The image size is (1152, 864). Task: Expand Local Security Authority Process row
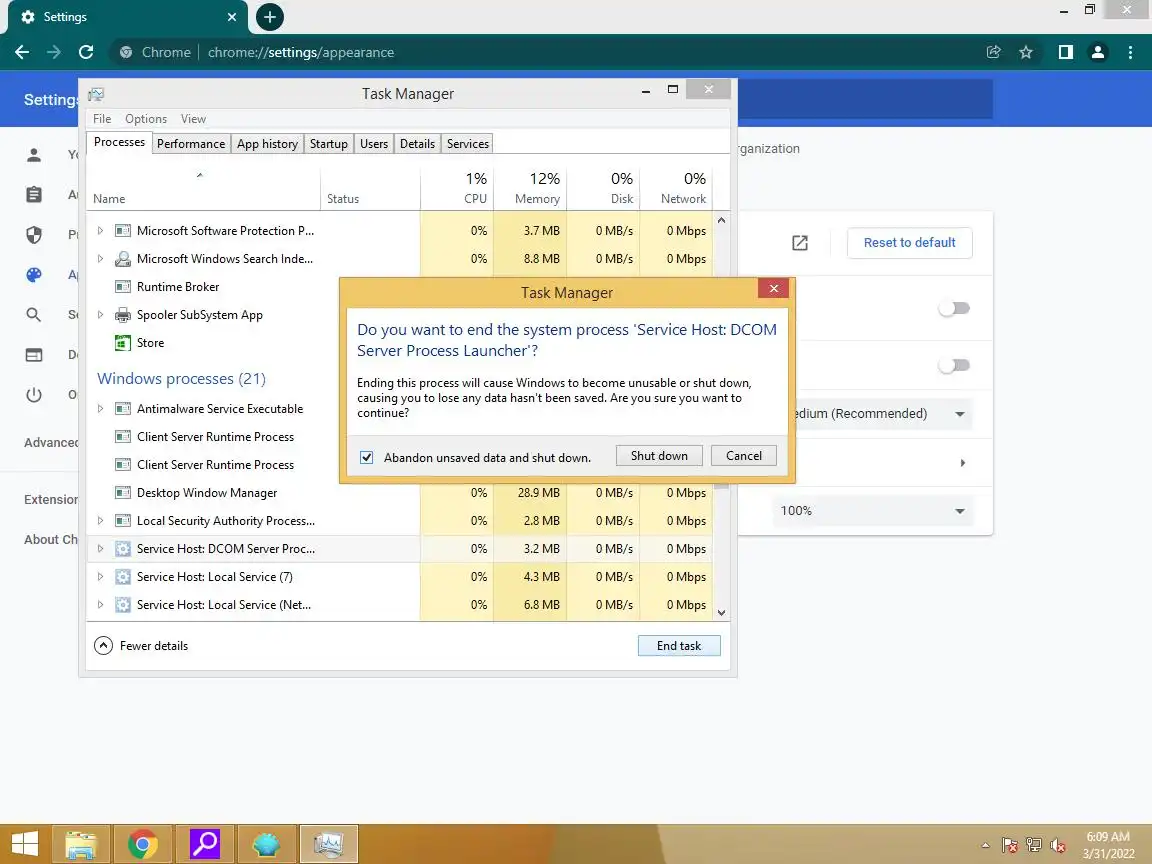coord(101,520)
